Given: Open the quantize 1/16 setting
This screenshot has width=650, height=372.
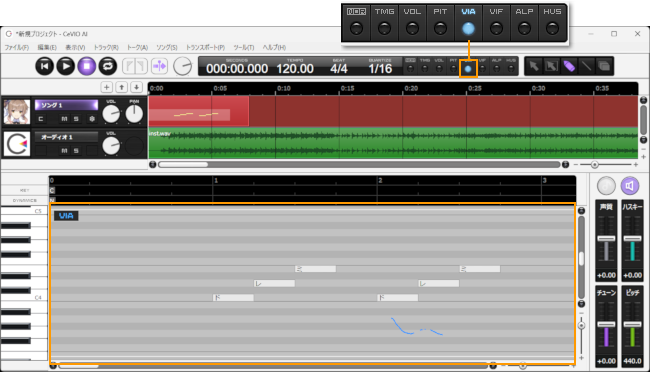Looking at the screenshot, I should pyautogui.click(x=380, y=68).
